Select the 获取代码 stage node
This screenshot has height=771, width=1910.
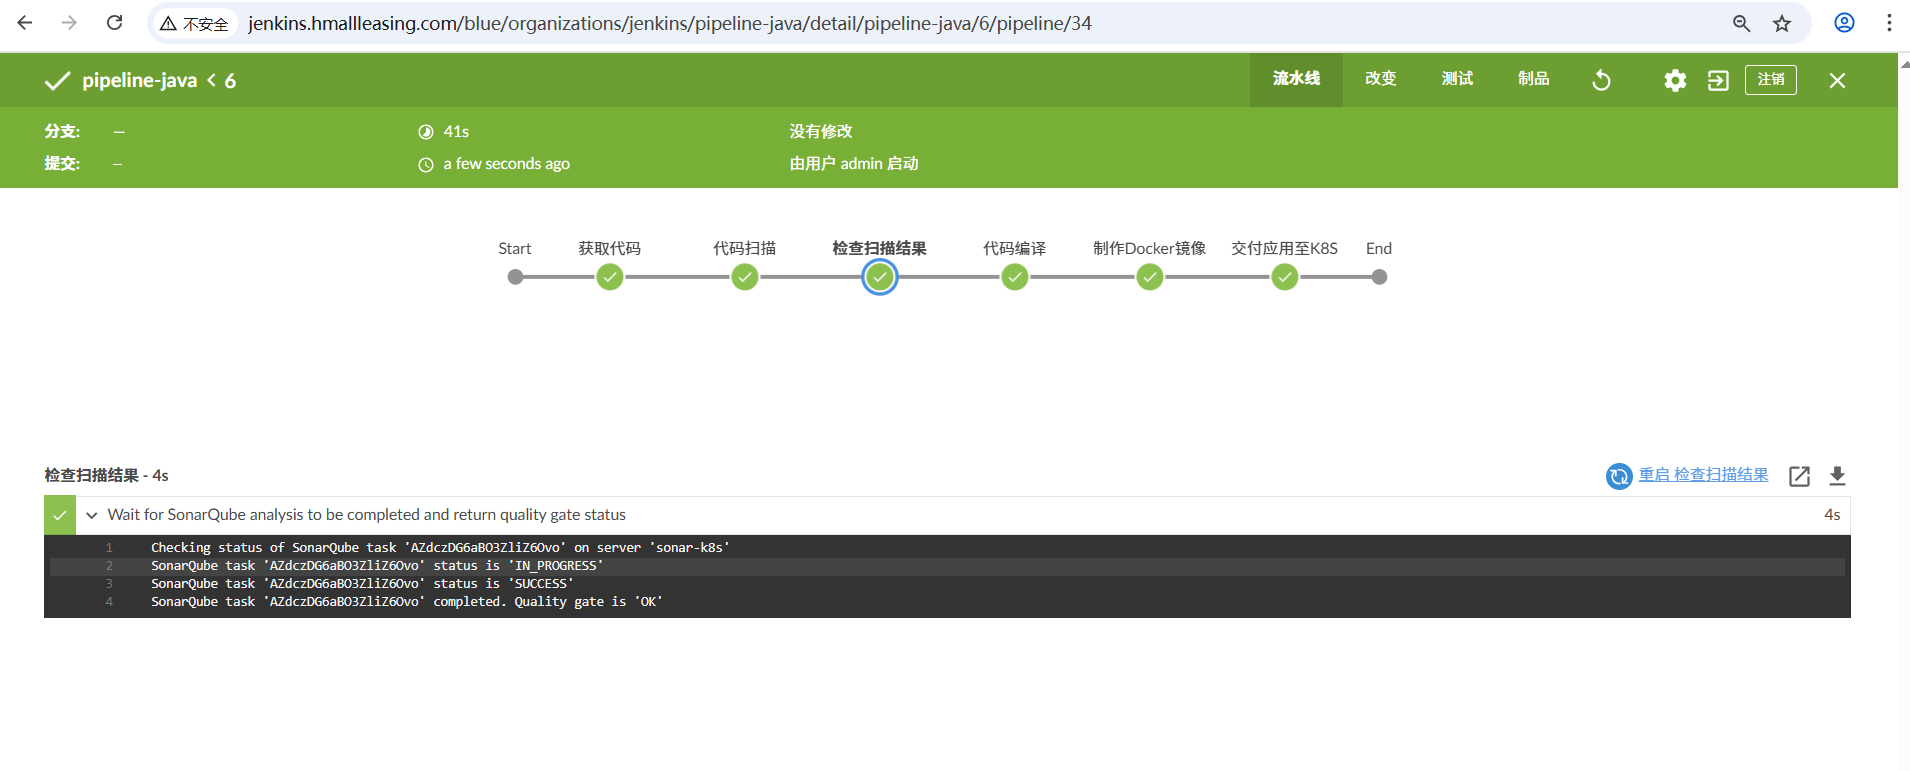[x=610, y=277]
